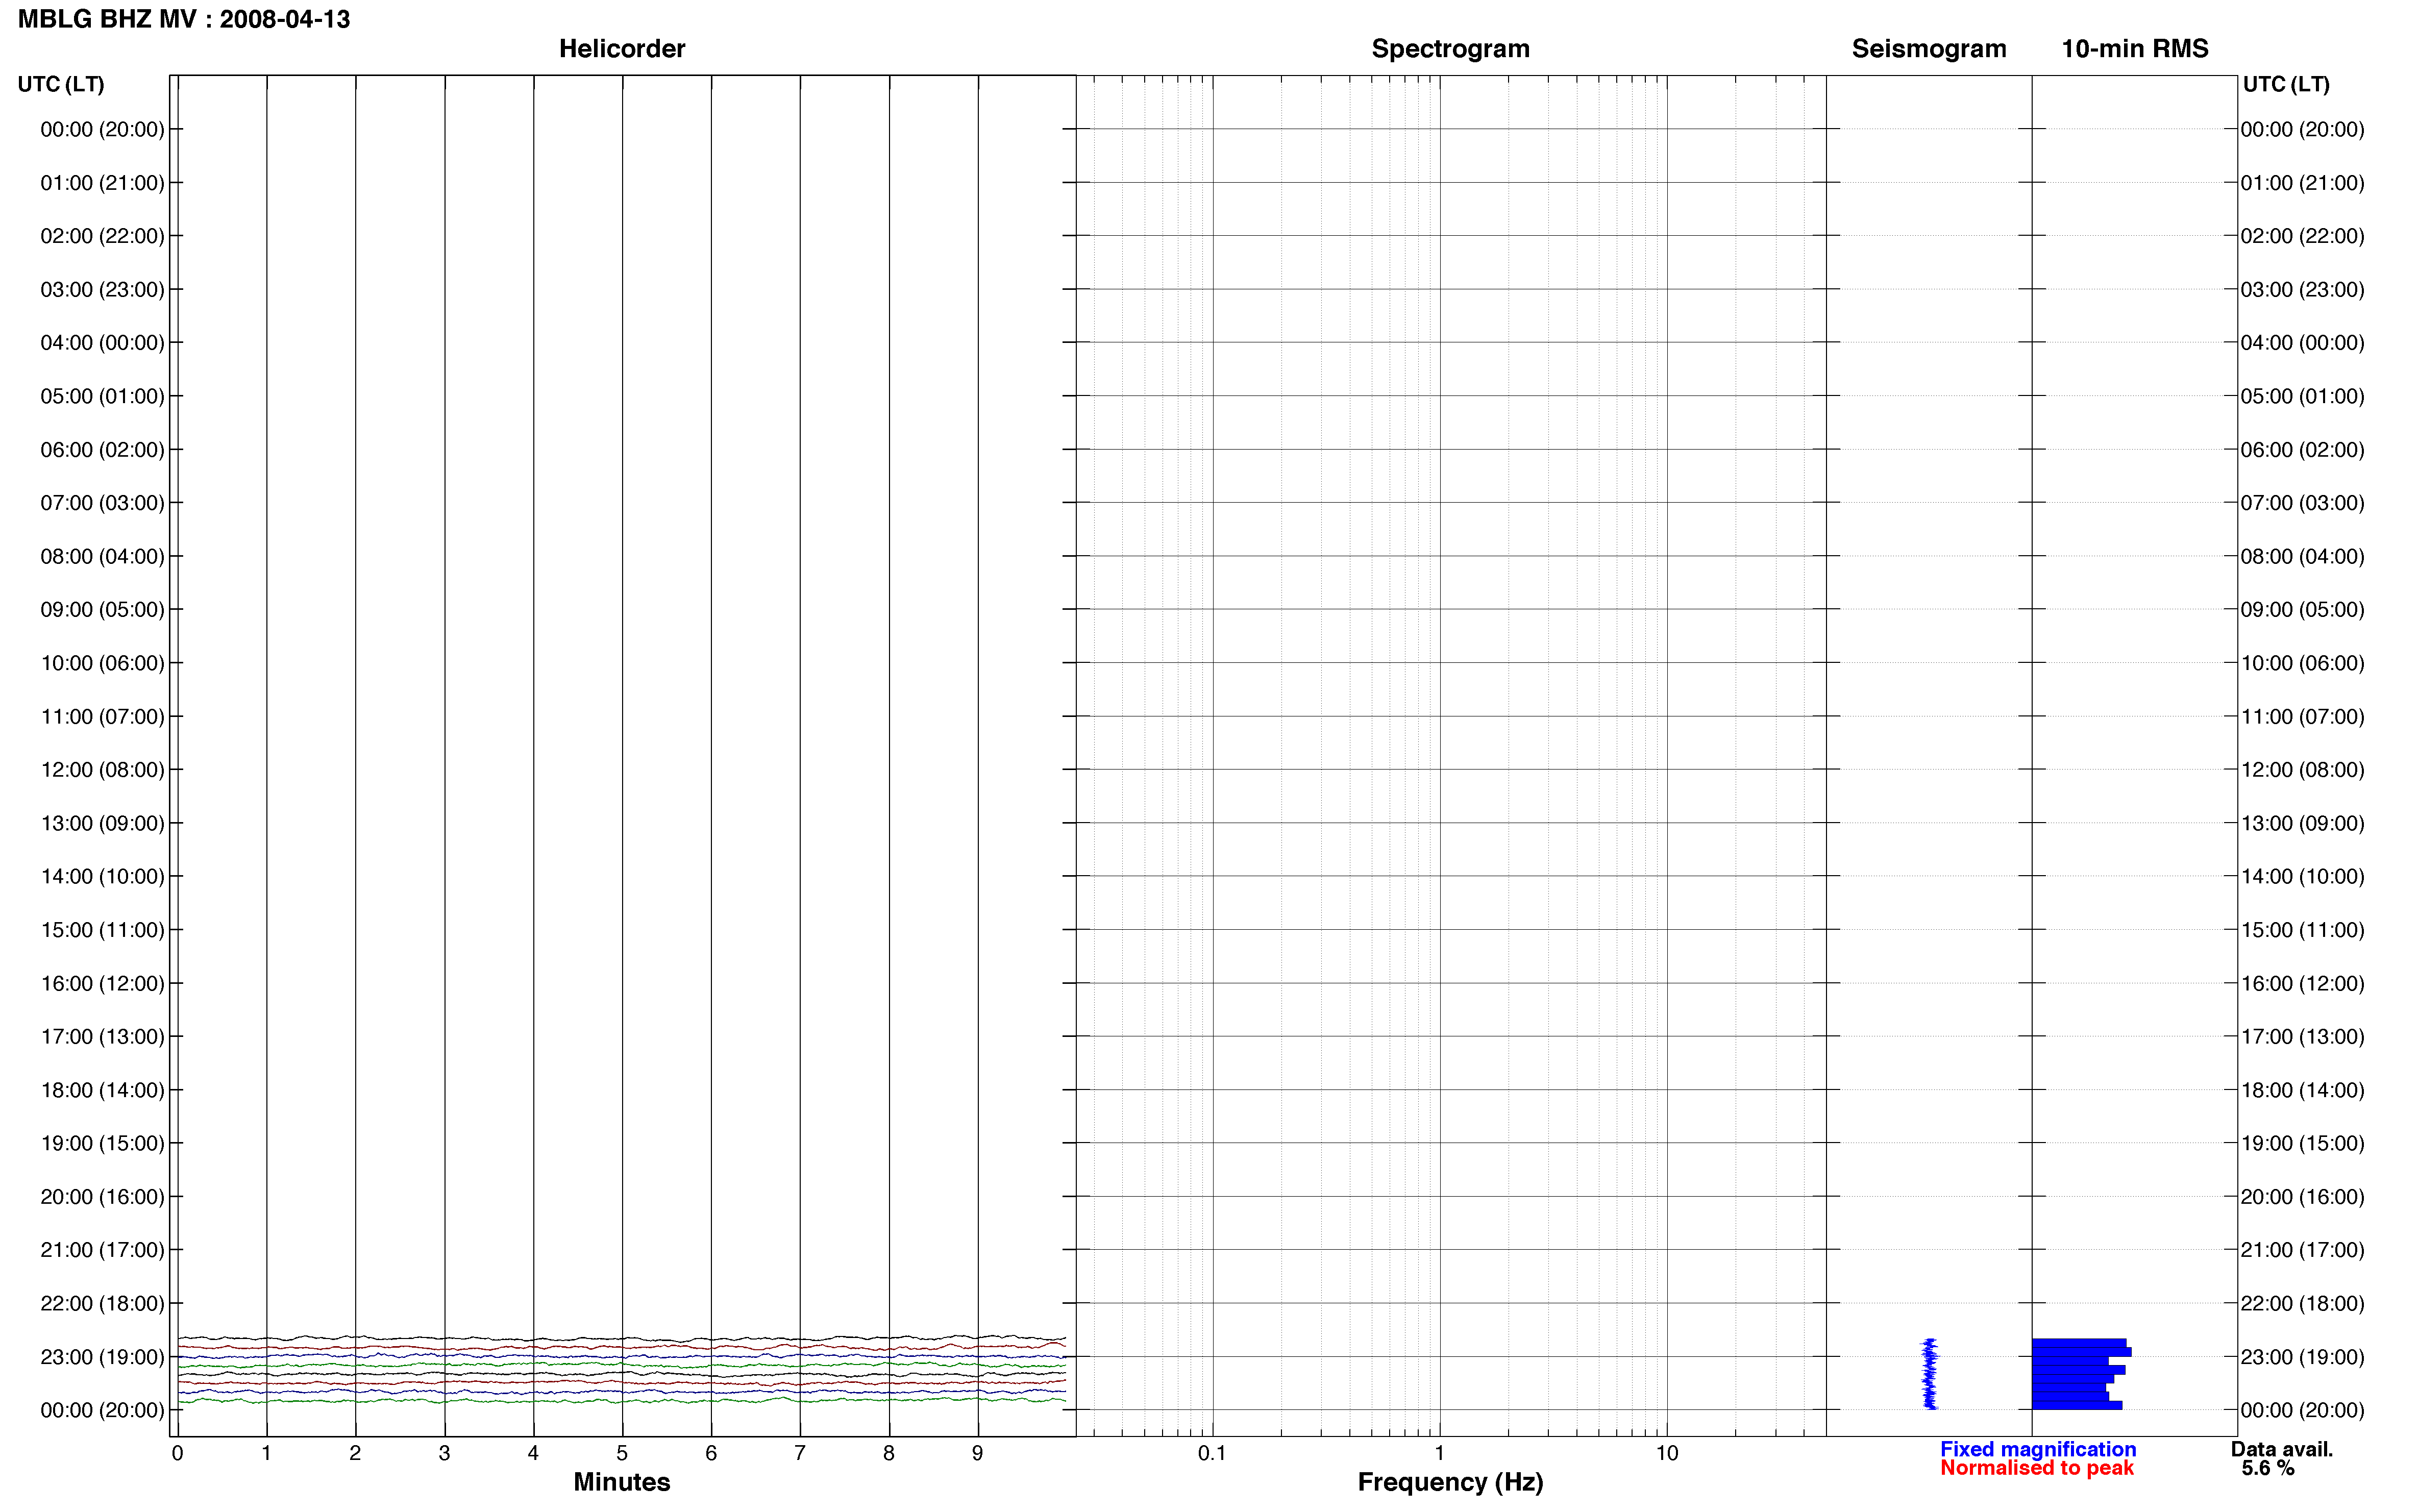Click left axis label 20:00 (16:00)
This screenshot has width=2419, height=1512.
point(102,1197)
